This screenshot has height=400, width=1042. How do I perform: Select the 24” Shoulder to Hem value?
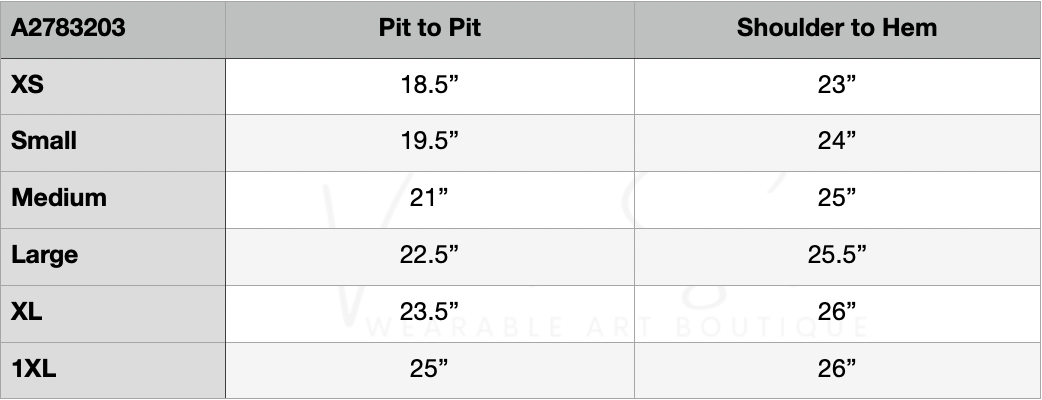point(837,141)
